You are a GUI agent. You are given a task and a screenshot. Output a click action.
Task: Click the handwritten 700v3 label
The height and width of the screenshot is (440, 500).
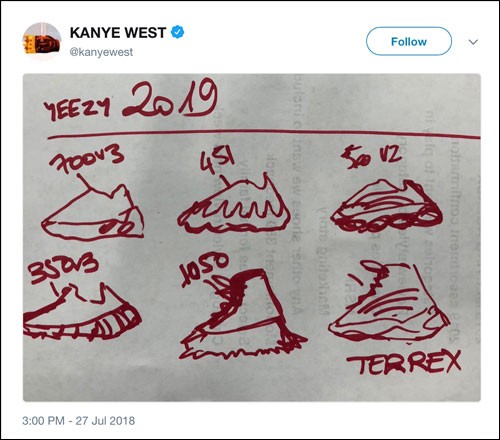(x=87, y=159)
